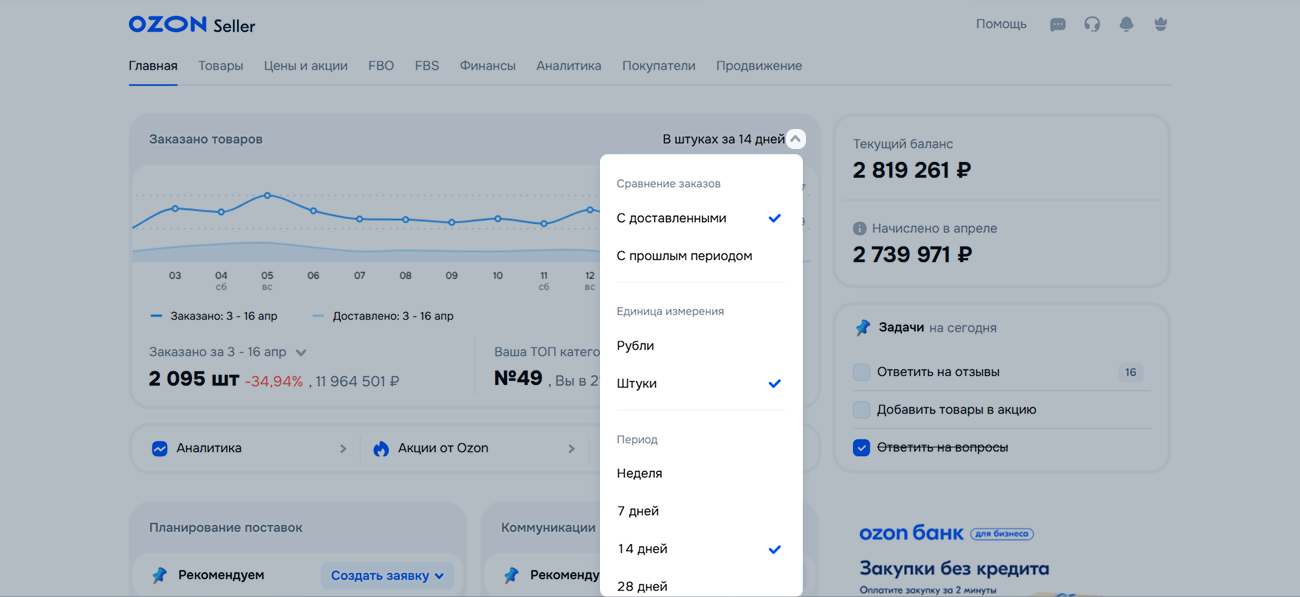This screenshot has width=1300, height=597.
Task: Click the OZON Seller logo
Action: coord(192,25)
